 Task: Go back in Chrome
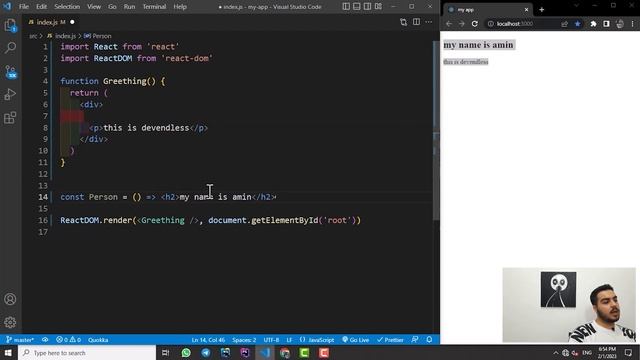449,24
